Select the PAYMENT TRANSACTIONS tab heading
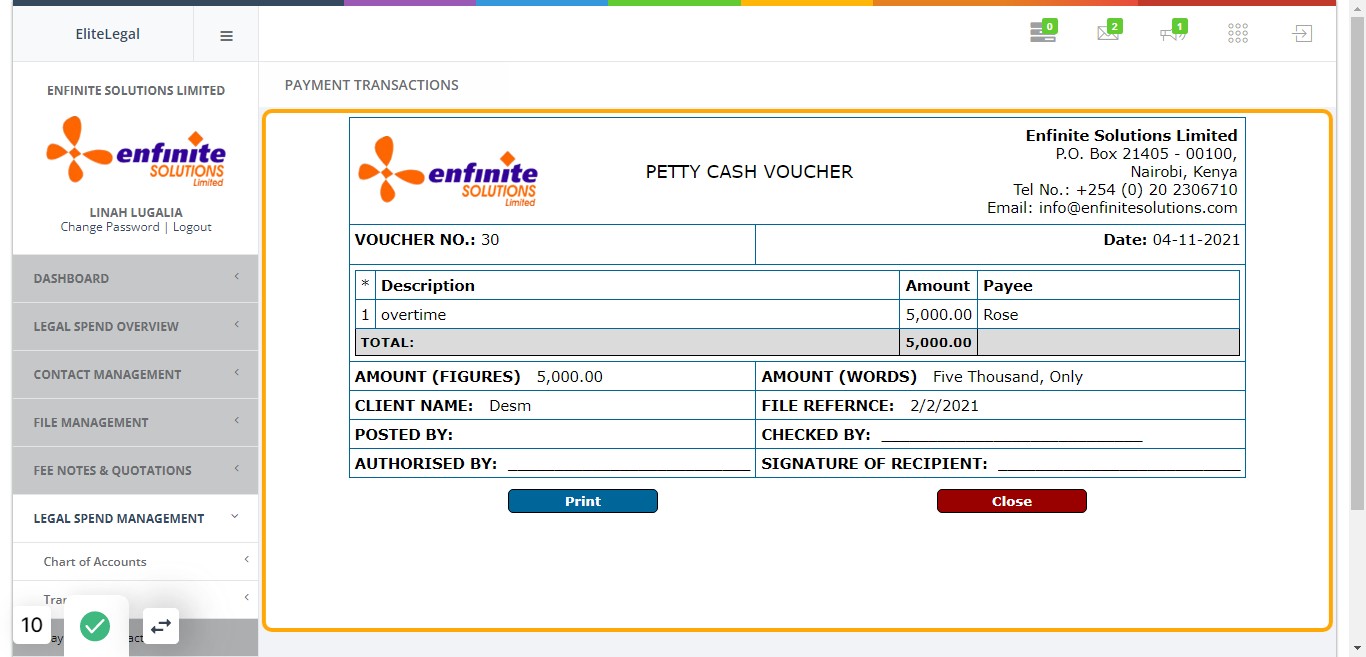Viewport: 1366px width, 657px height. pos(372,85)
